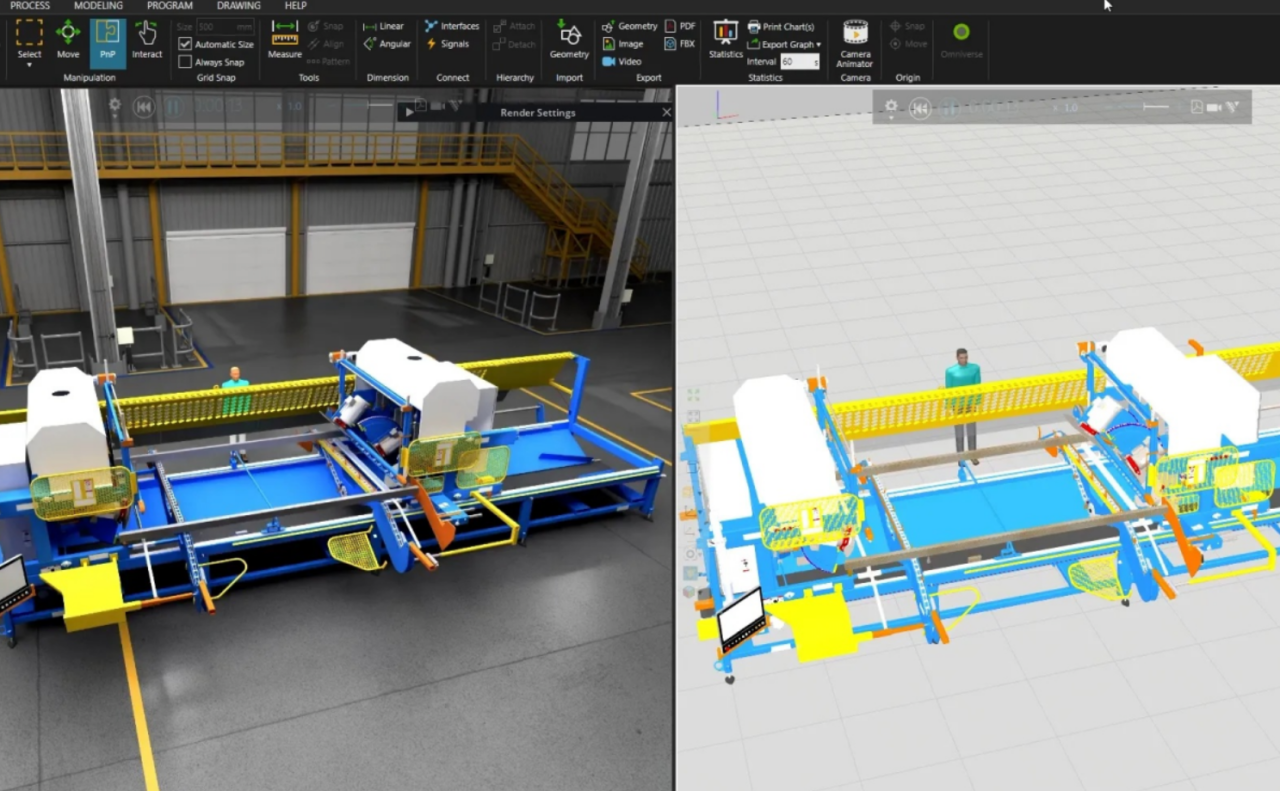Expand the Select tool dropdown arrow
Screen dimensions: 1280x791
click(x=29, y=65)
